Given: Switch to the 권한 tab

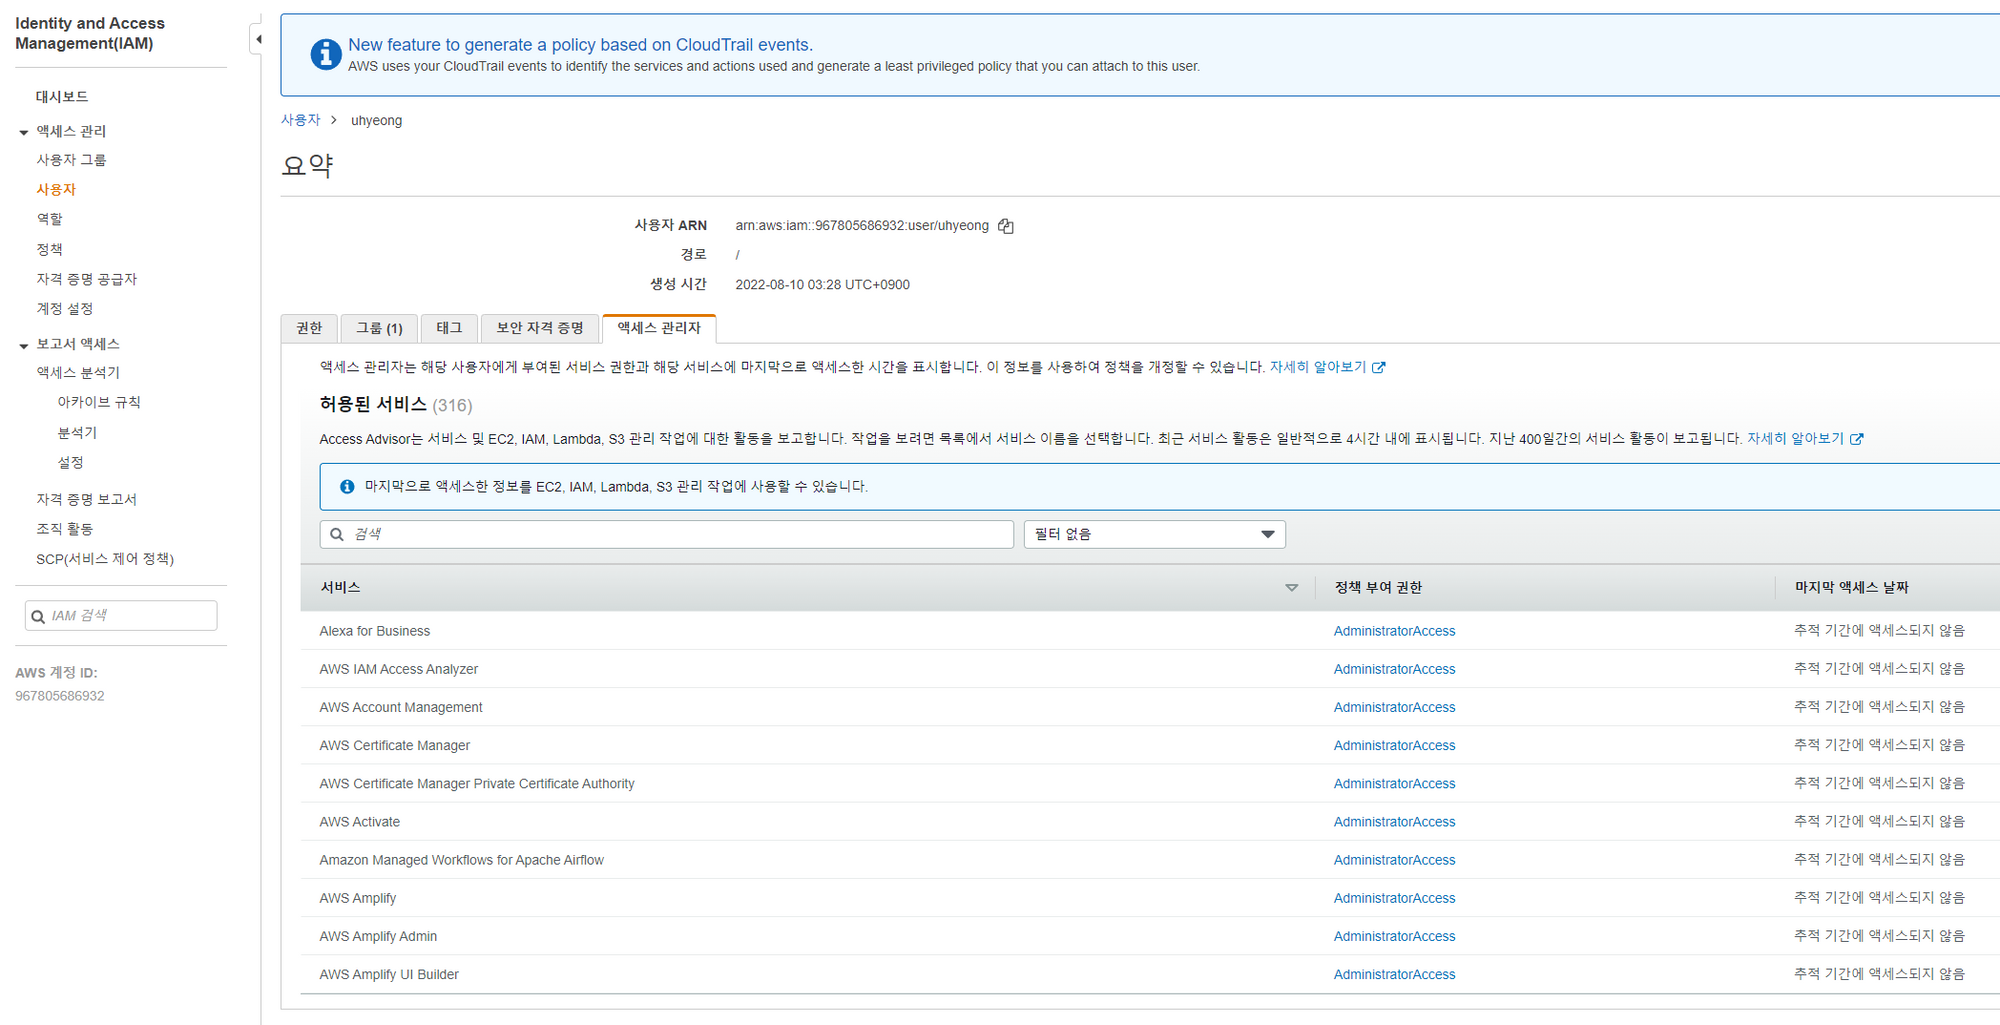Looking at the screenshot, I should (309, 328).
